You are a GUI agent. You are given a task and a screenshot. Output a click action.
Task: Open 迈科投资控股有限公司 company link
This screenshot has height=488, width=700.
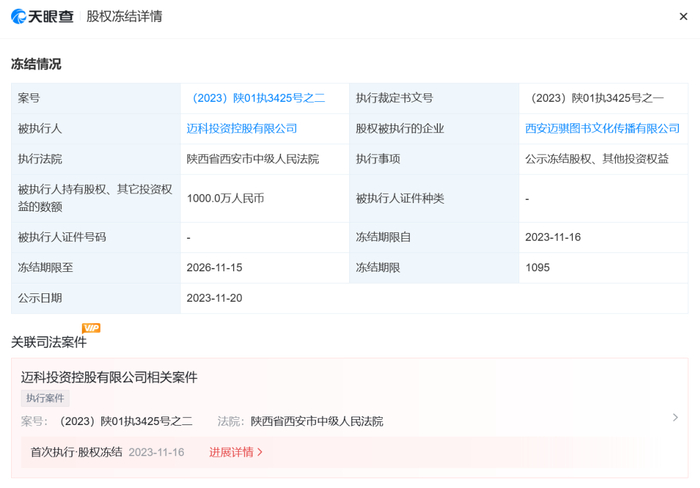[x=242, y=129]
